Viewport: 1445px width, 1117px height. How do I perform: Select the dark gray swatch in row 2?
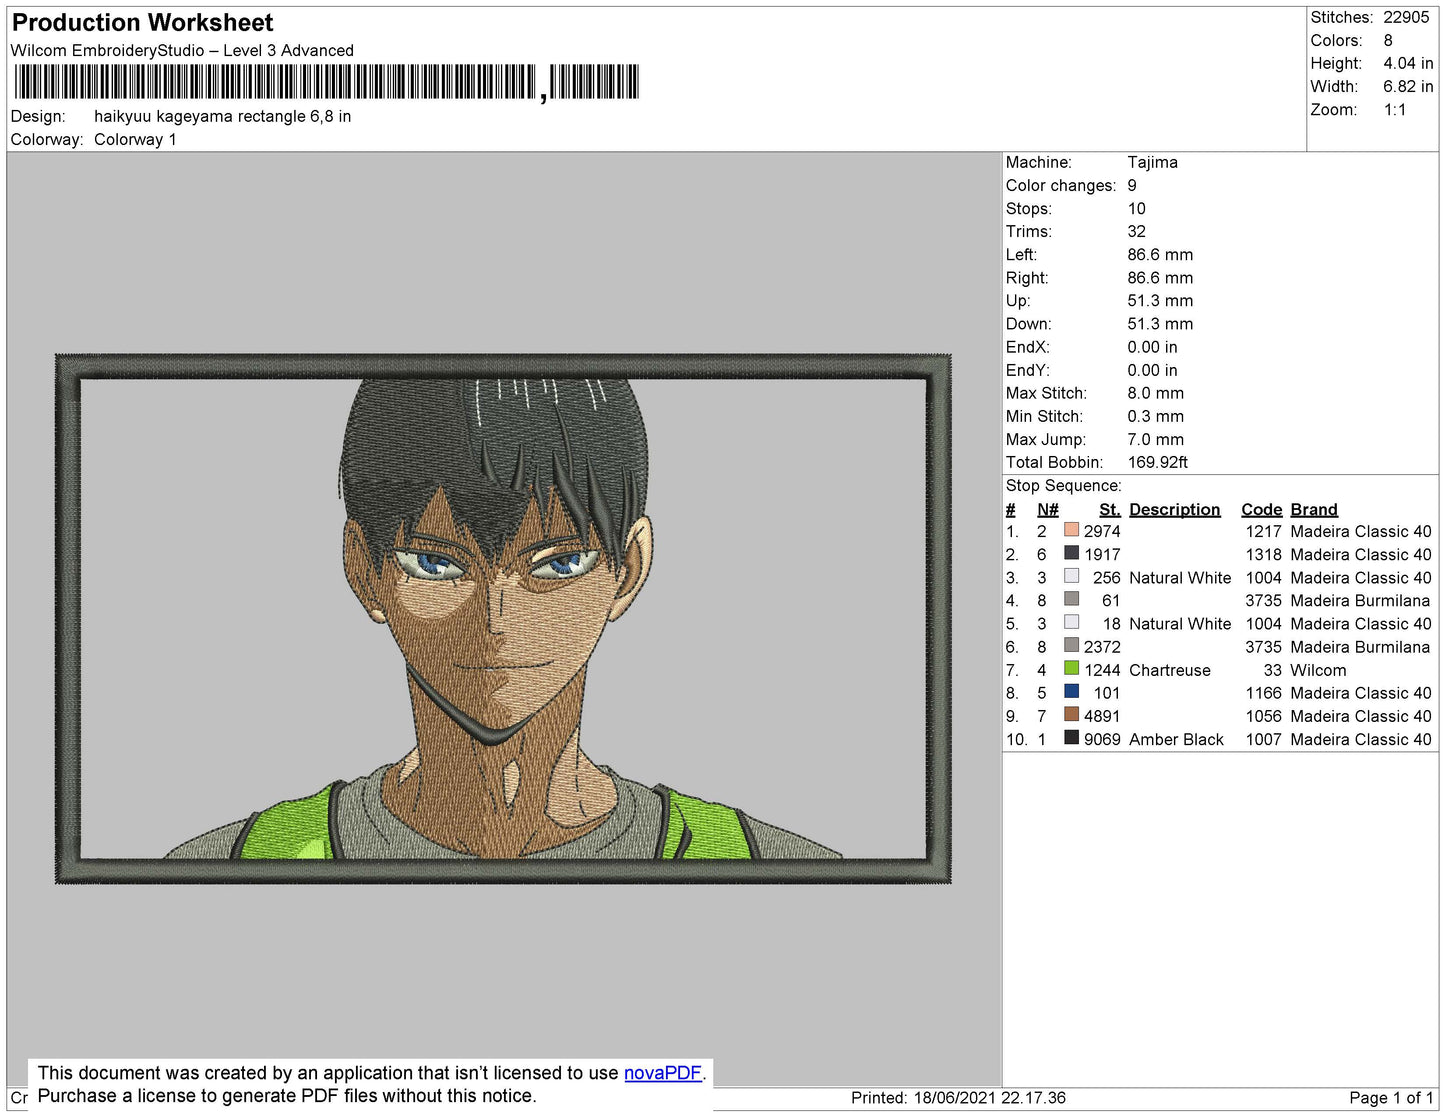1071,553
